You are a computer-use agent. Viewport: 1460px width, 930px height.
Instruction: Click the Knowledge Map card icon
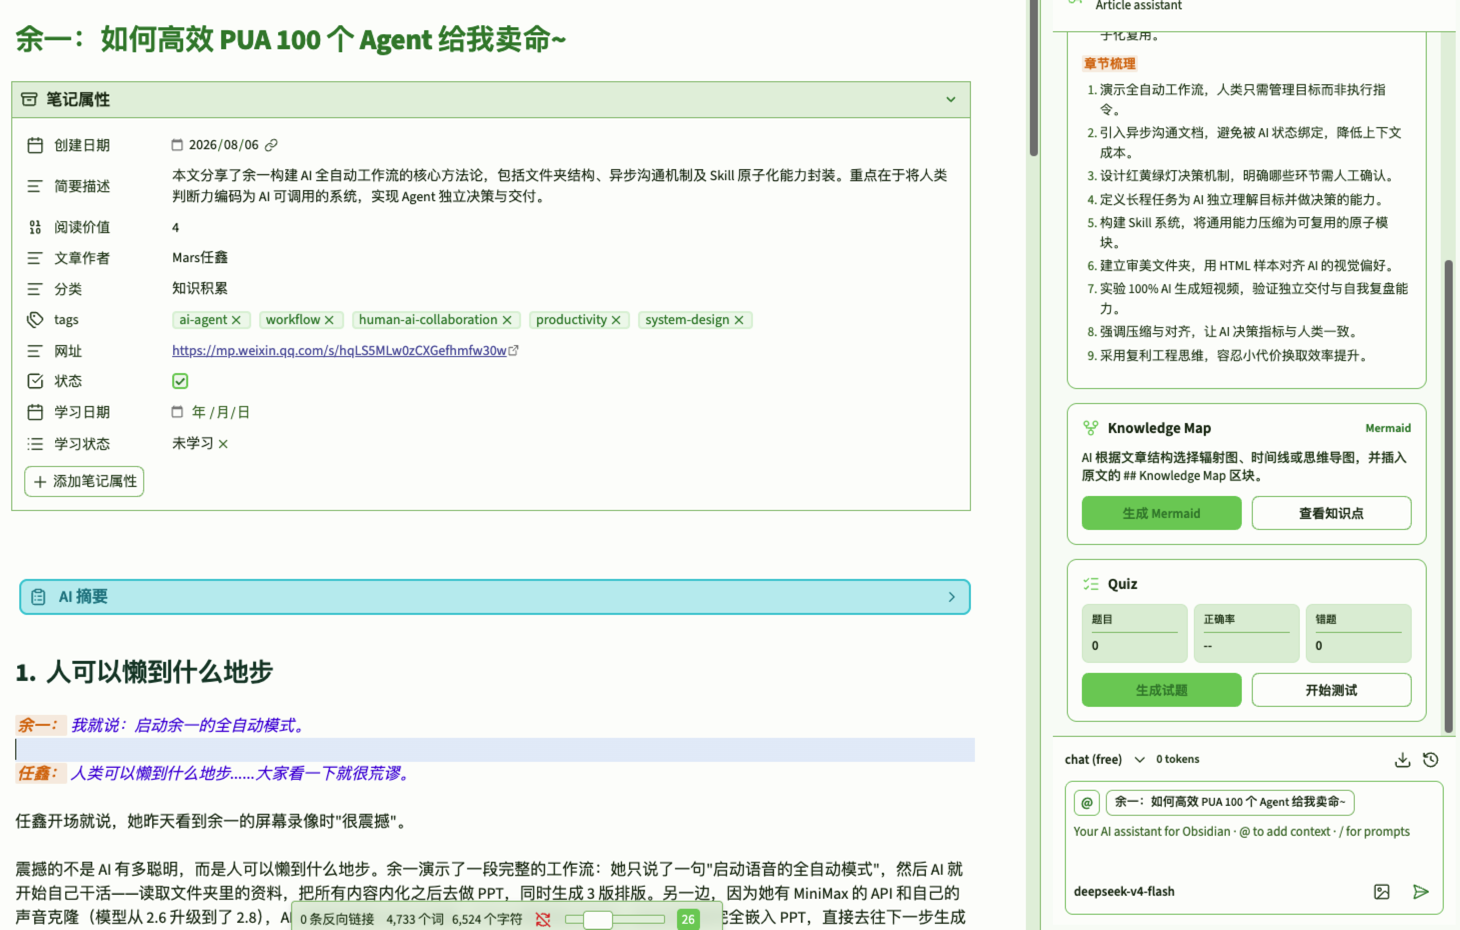click(1090, 428)
